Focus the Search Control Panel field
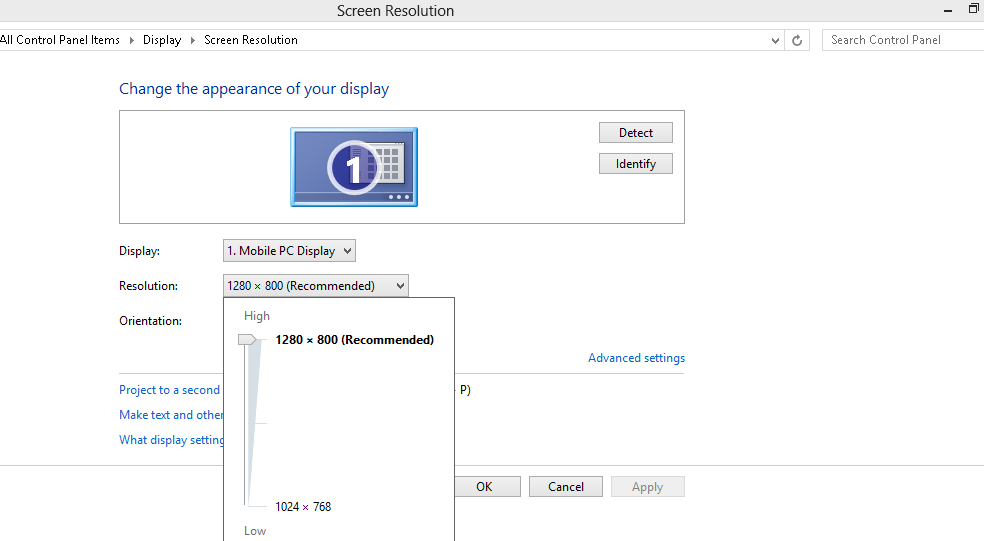This screenshot has width=984, height=541. [x=903, y=40]
